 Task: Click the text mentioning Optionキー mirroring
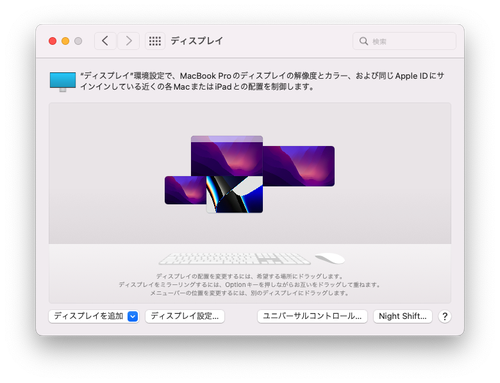point(249,285)
